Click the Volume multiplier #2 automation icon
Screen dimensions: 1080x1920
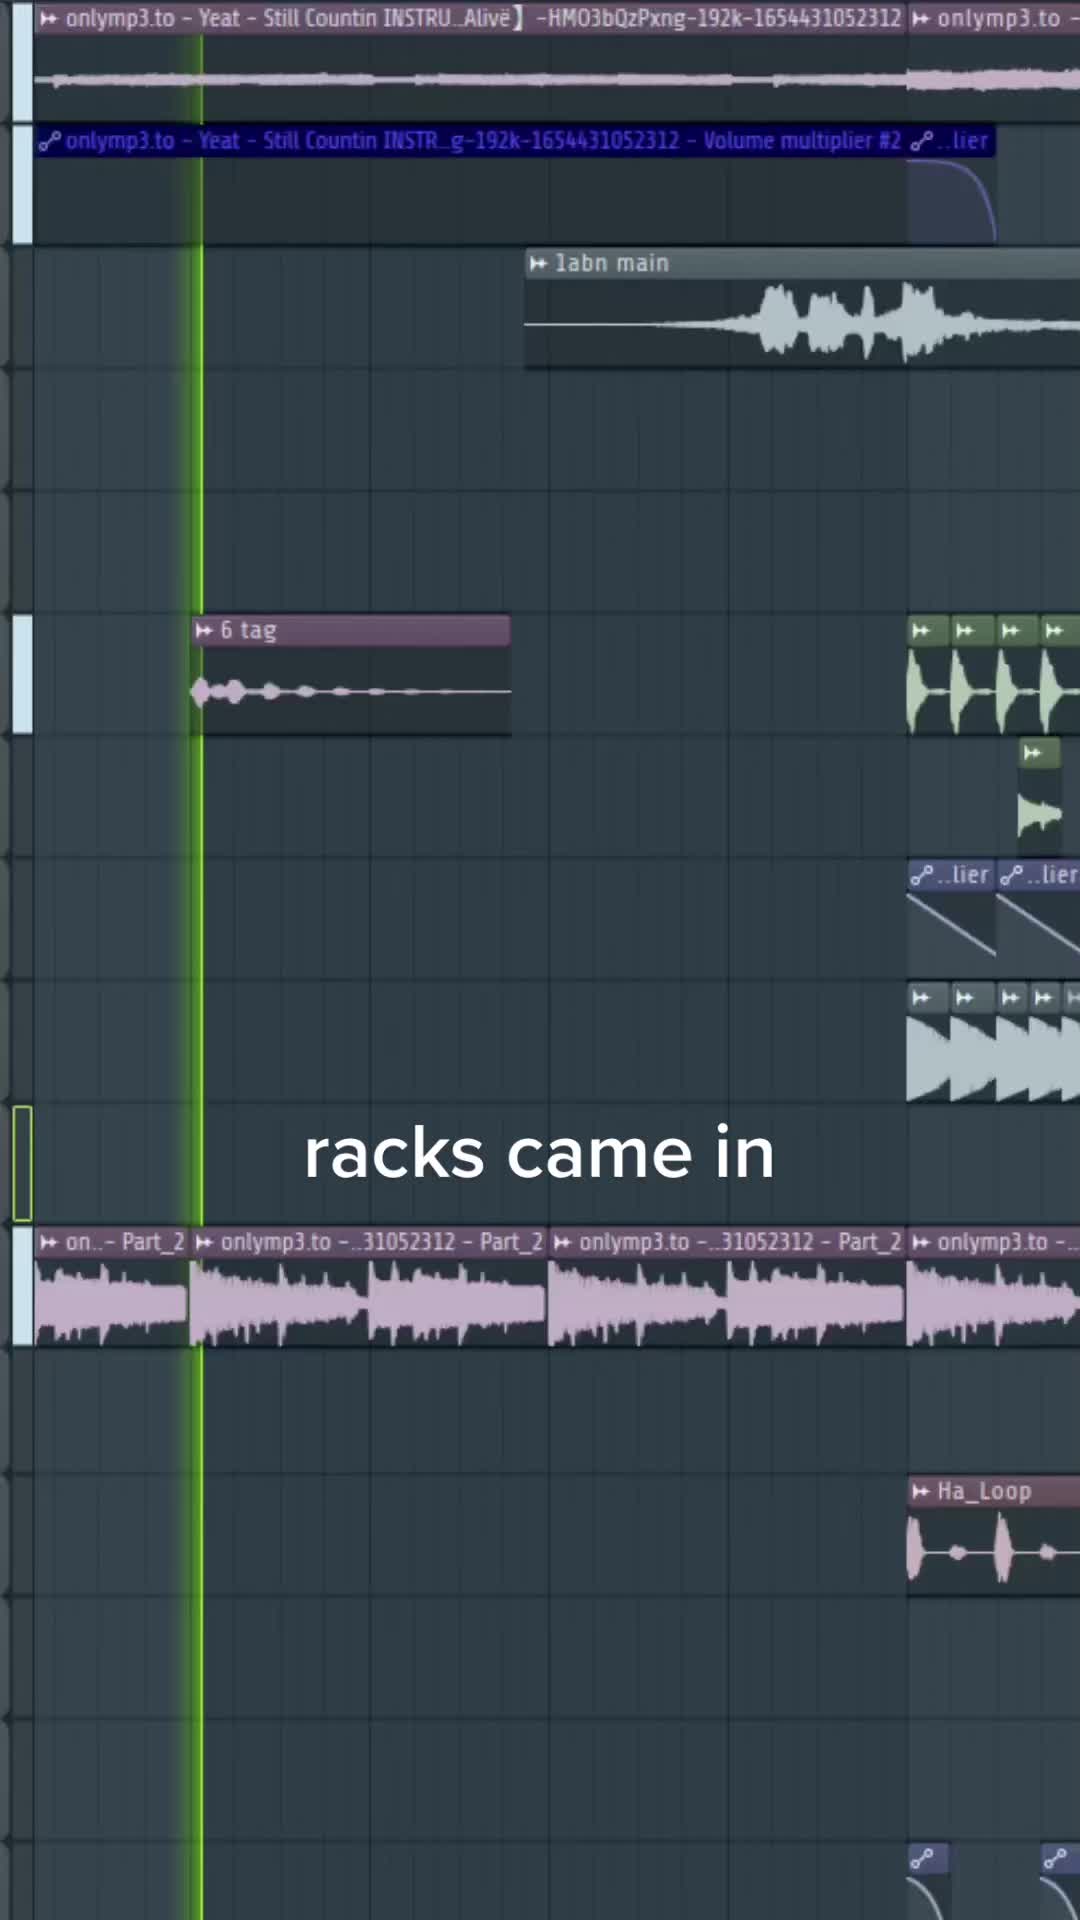point(49,141)
